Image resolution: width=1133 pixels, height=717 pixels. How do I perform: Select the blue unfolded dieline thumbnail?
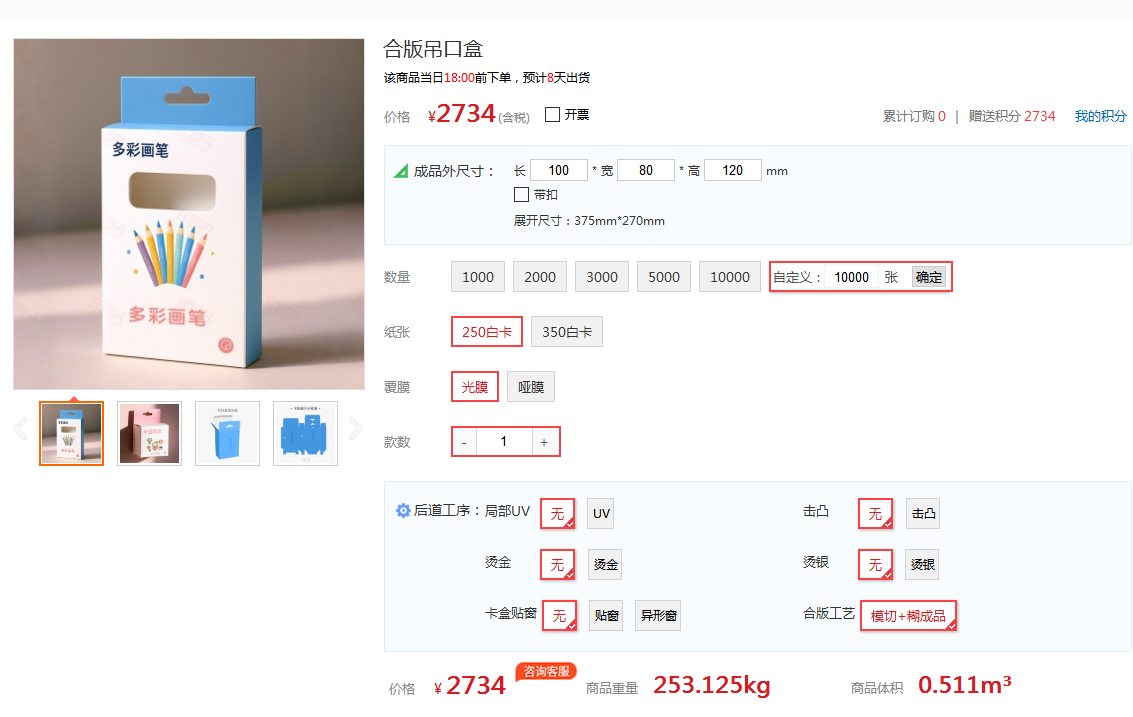point(305,433)
